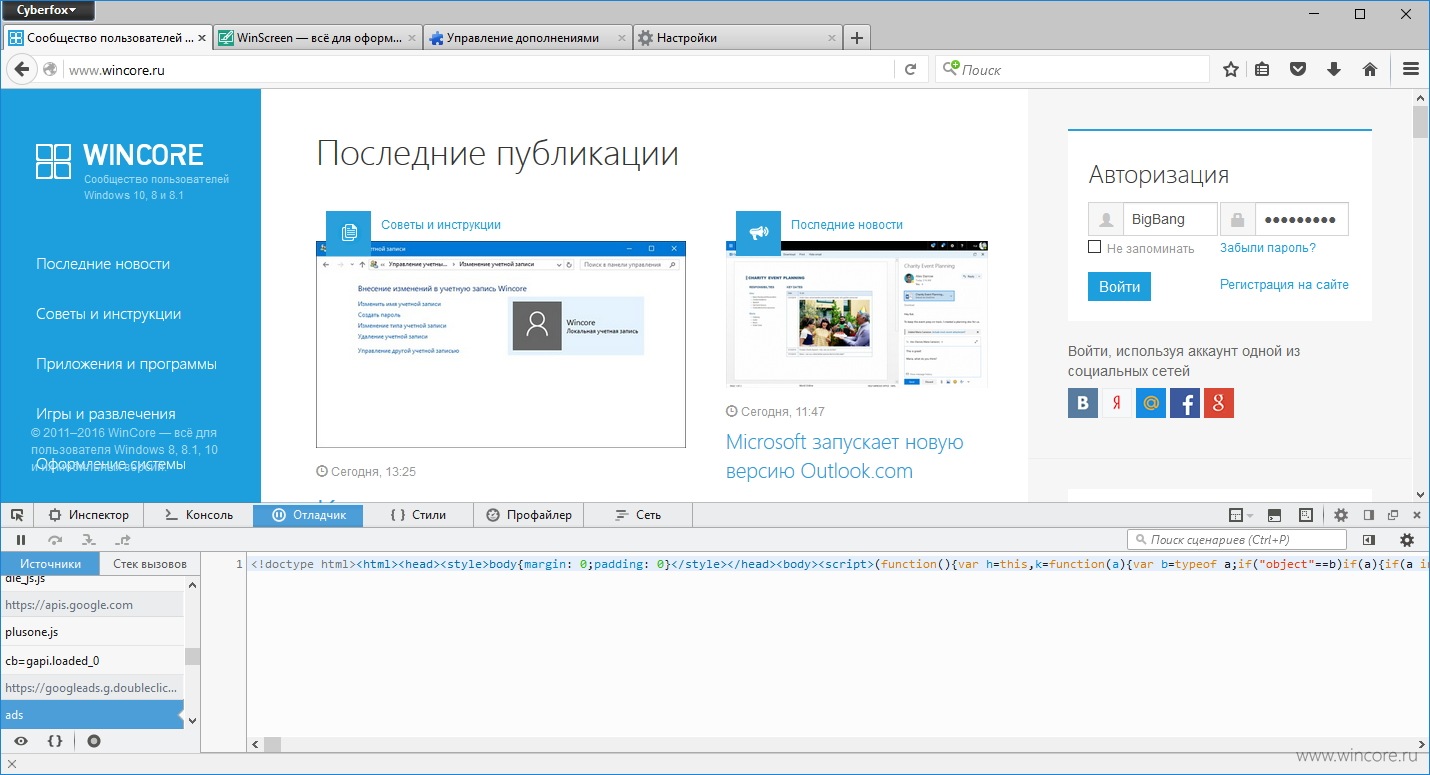Click the Pocket icon in toolbar
Image resolution: width=1430 pixels, height=775 pixels.
(x=1298, y=69)
